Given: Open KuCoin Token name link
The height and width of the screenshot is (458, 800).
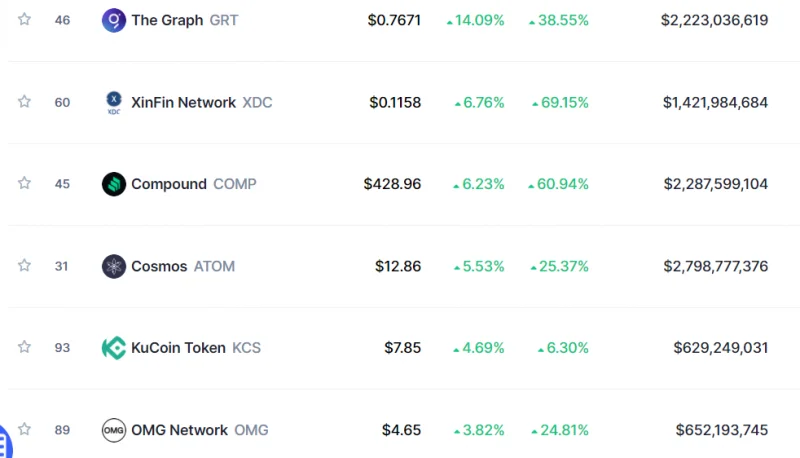Looking at the screenshot, I should pos(178,348).
